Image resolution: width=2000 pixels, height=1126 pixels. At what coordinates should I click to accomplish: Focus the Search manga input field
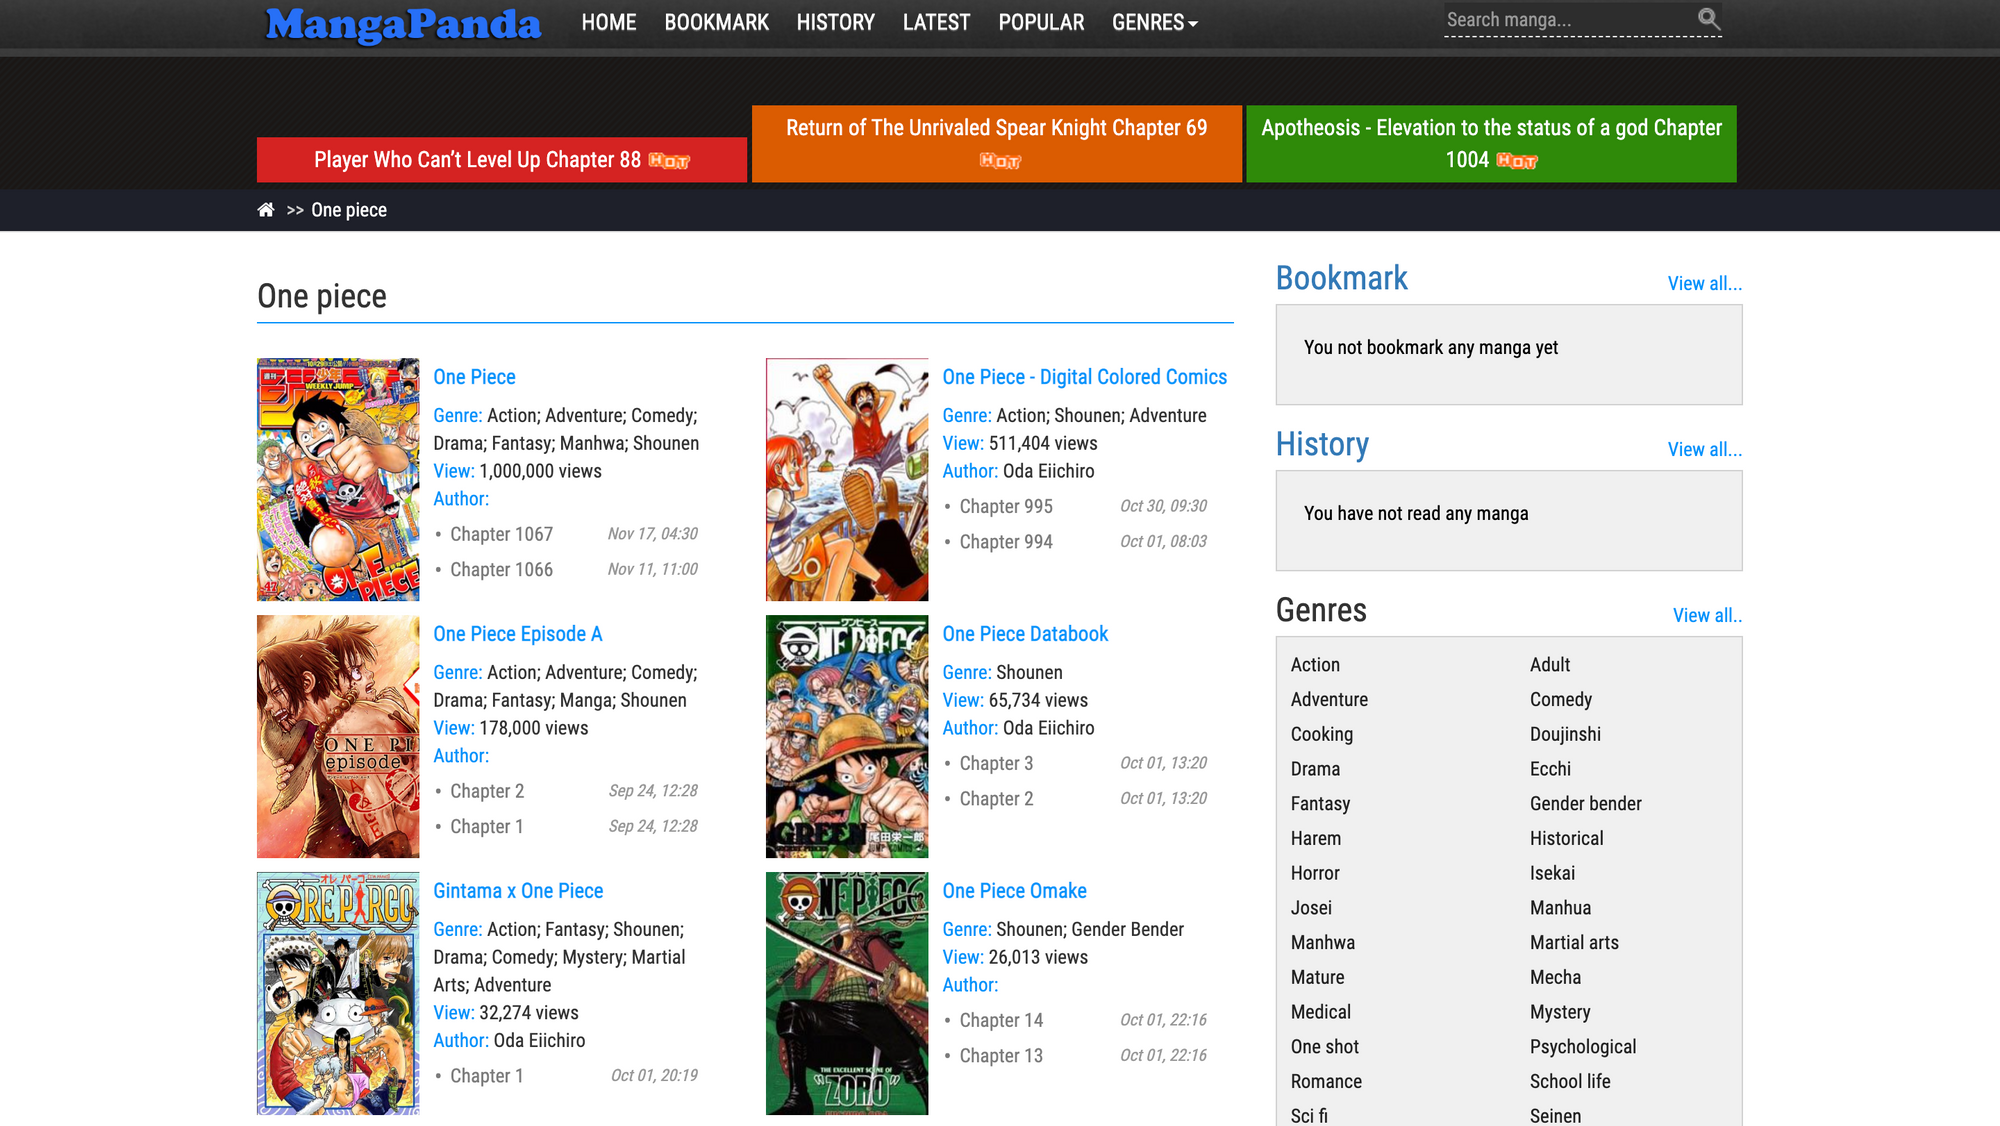pos(1568,20)
